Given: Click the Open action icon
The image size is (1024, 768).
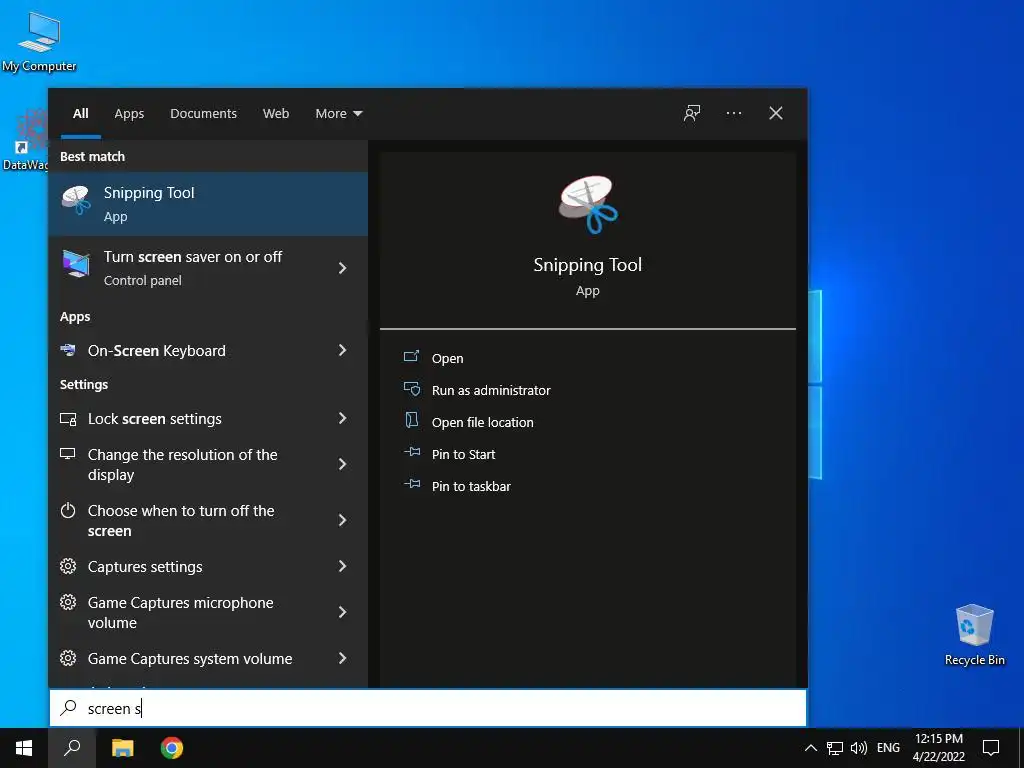Looking at the screenshot, I should point(411,357).
